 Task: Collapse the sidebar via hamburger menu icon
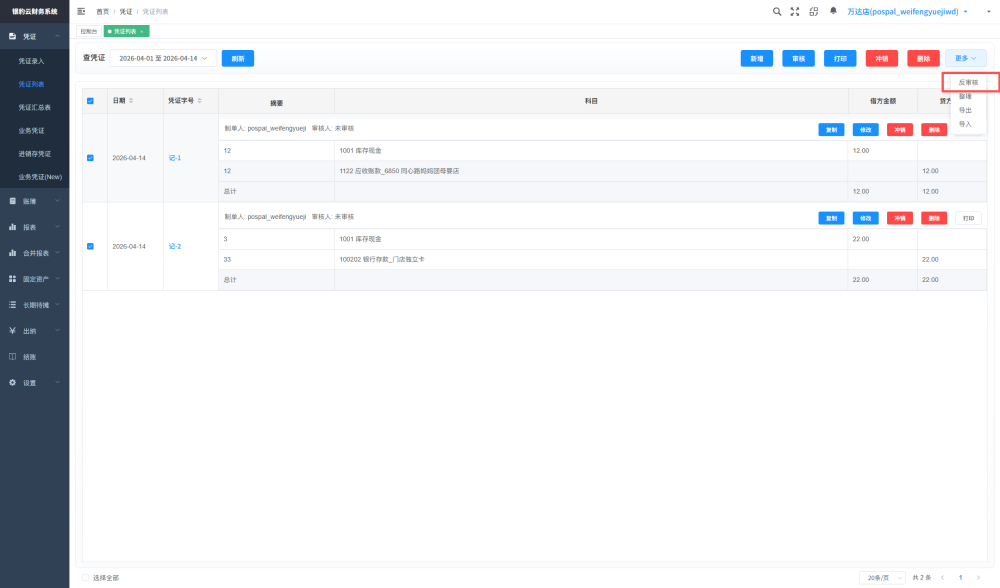[81, 11]
